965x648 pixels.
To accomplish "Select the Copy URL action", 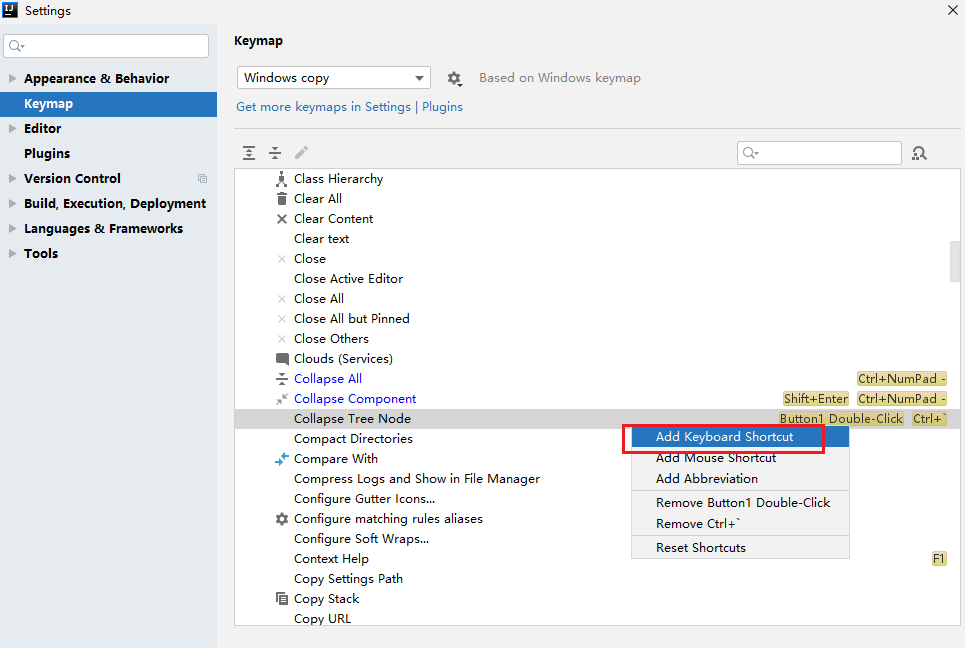I will 322,618.
